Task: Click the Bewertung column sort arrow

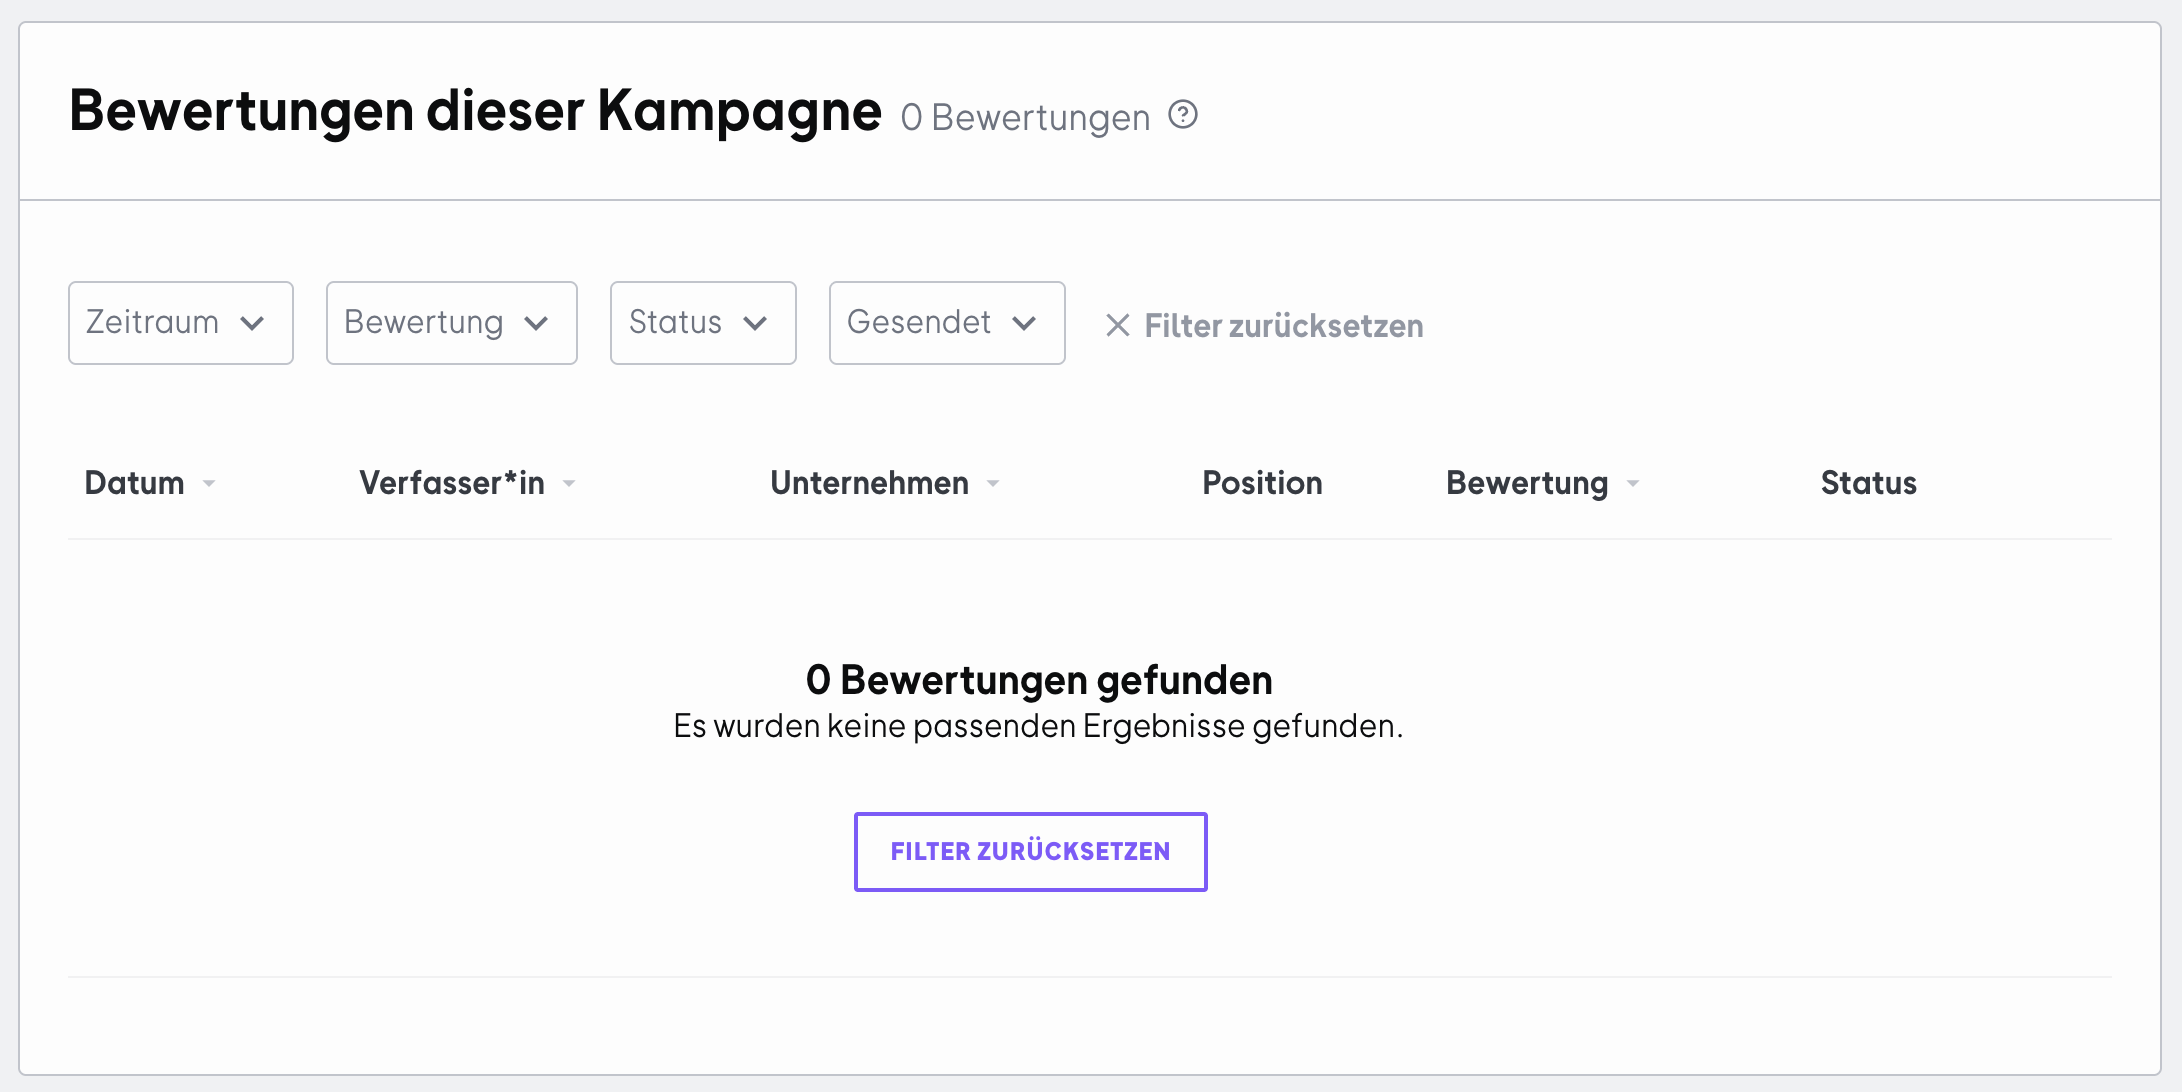Action: 1633,484
